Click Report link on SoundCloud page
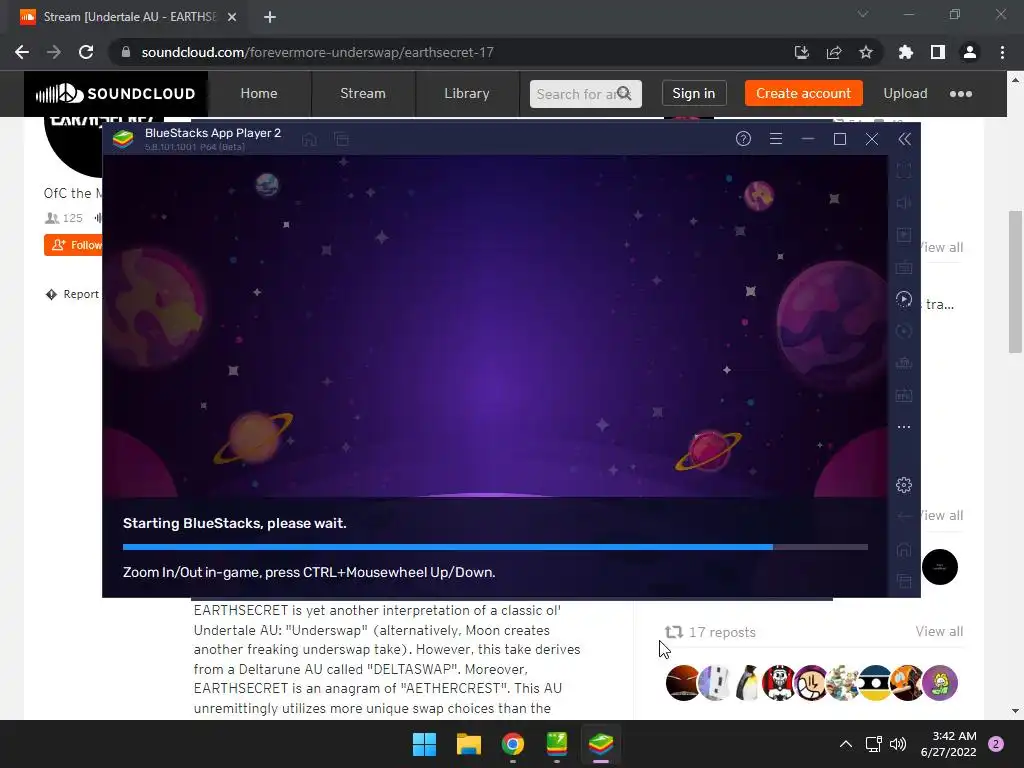This screenshot has height=768, width=1024. (x=72, y=294)
